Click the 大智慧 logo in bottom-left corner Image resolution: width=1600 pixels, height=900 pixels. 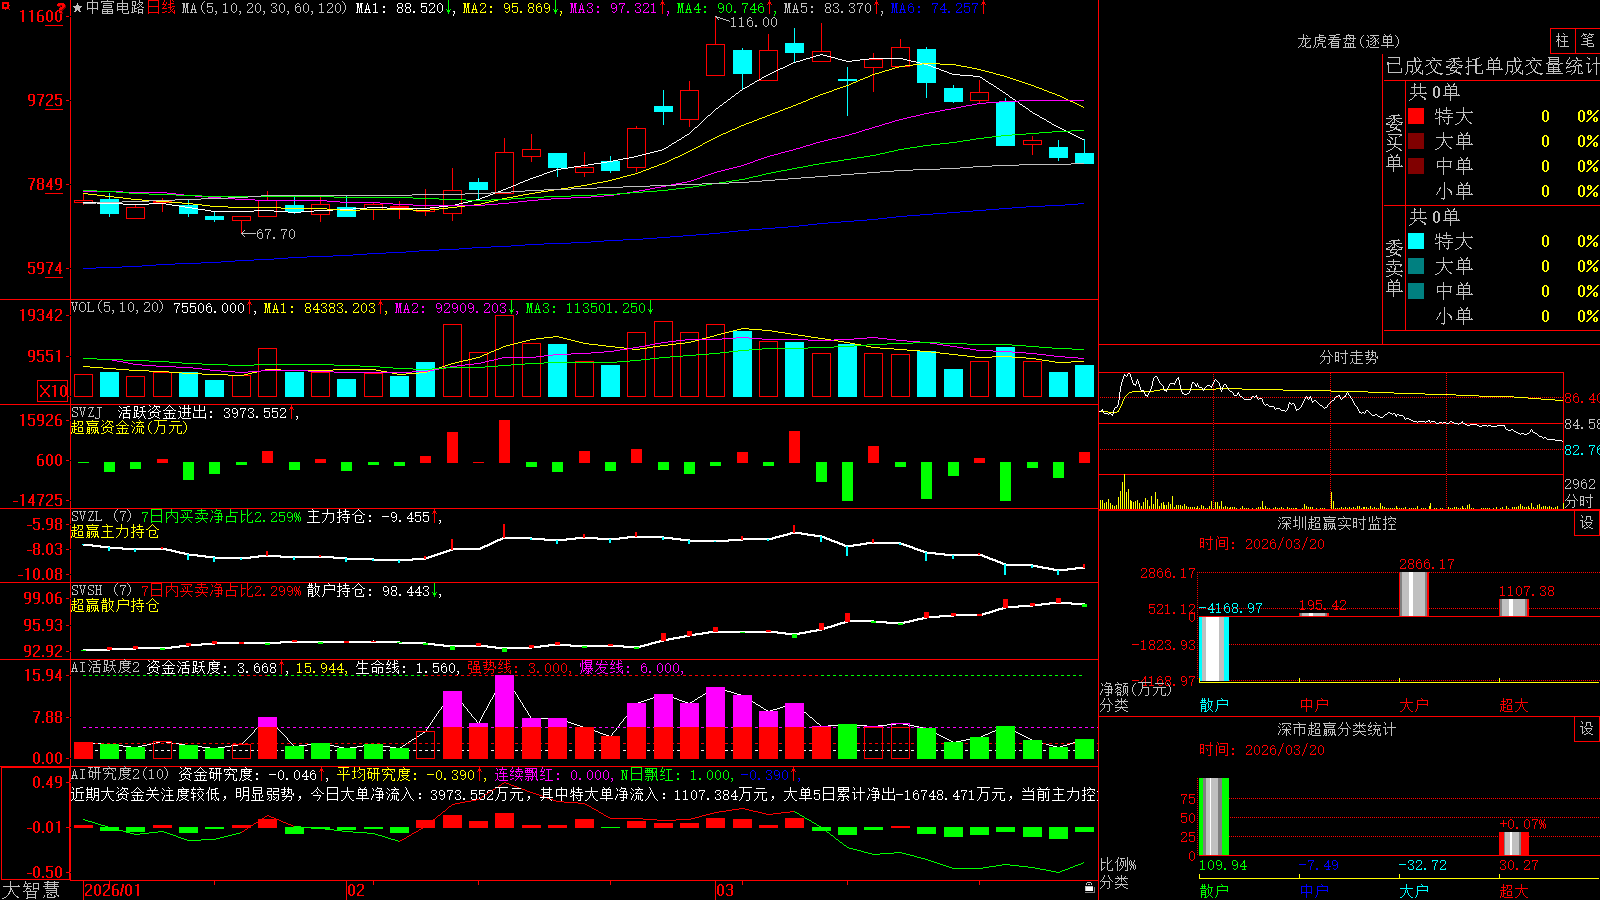(x=31, y=890)
